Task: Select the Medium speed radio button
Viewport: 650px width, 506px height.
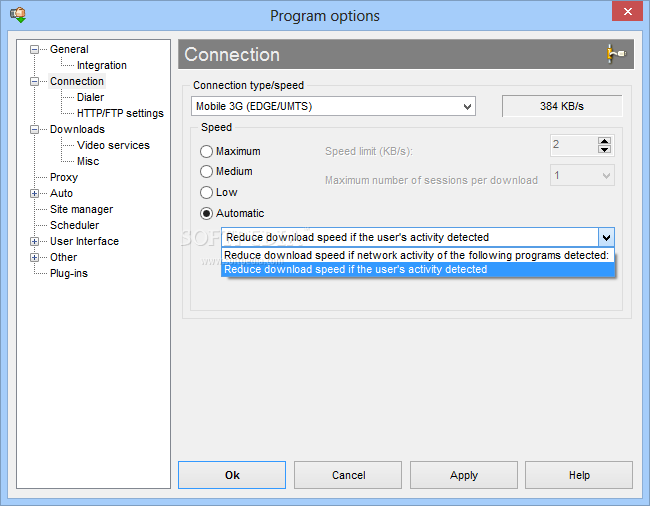Action: point(206,172)
